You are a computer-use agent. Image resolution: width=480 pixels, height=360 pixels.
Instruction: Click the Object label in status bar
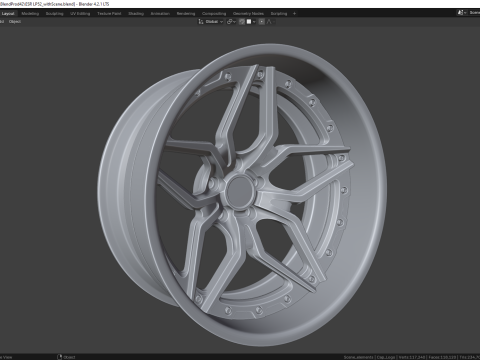pos(69,357)
